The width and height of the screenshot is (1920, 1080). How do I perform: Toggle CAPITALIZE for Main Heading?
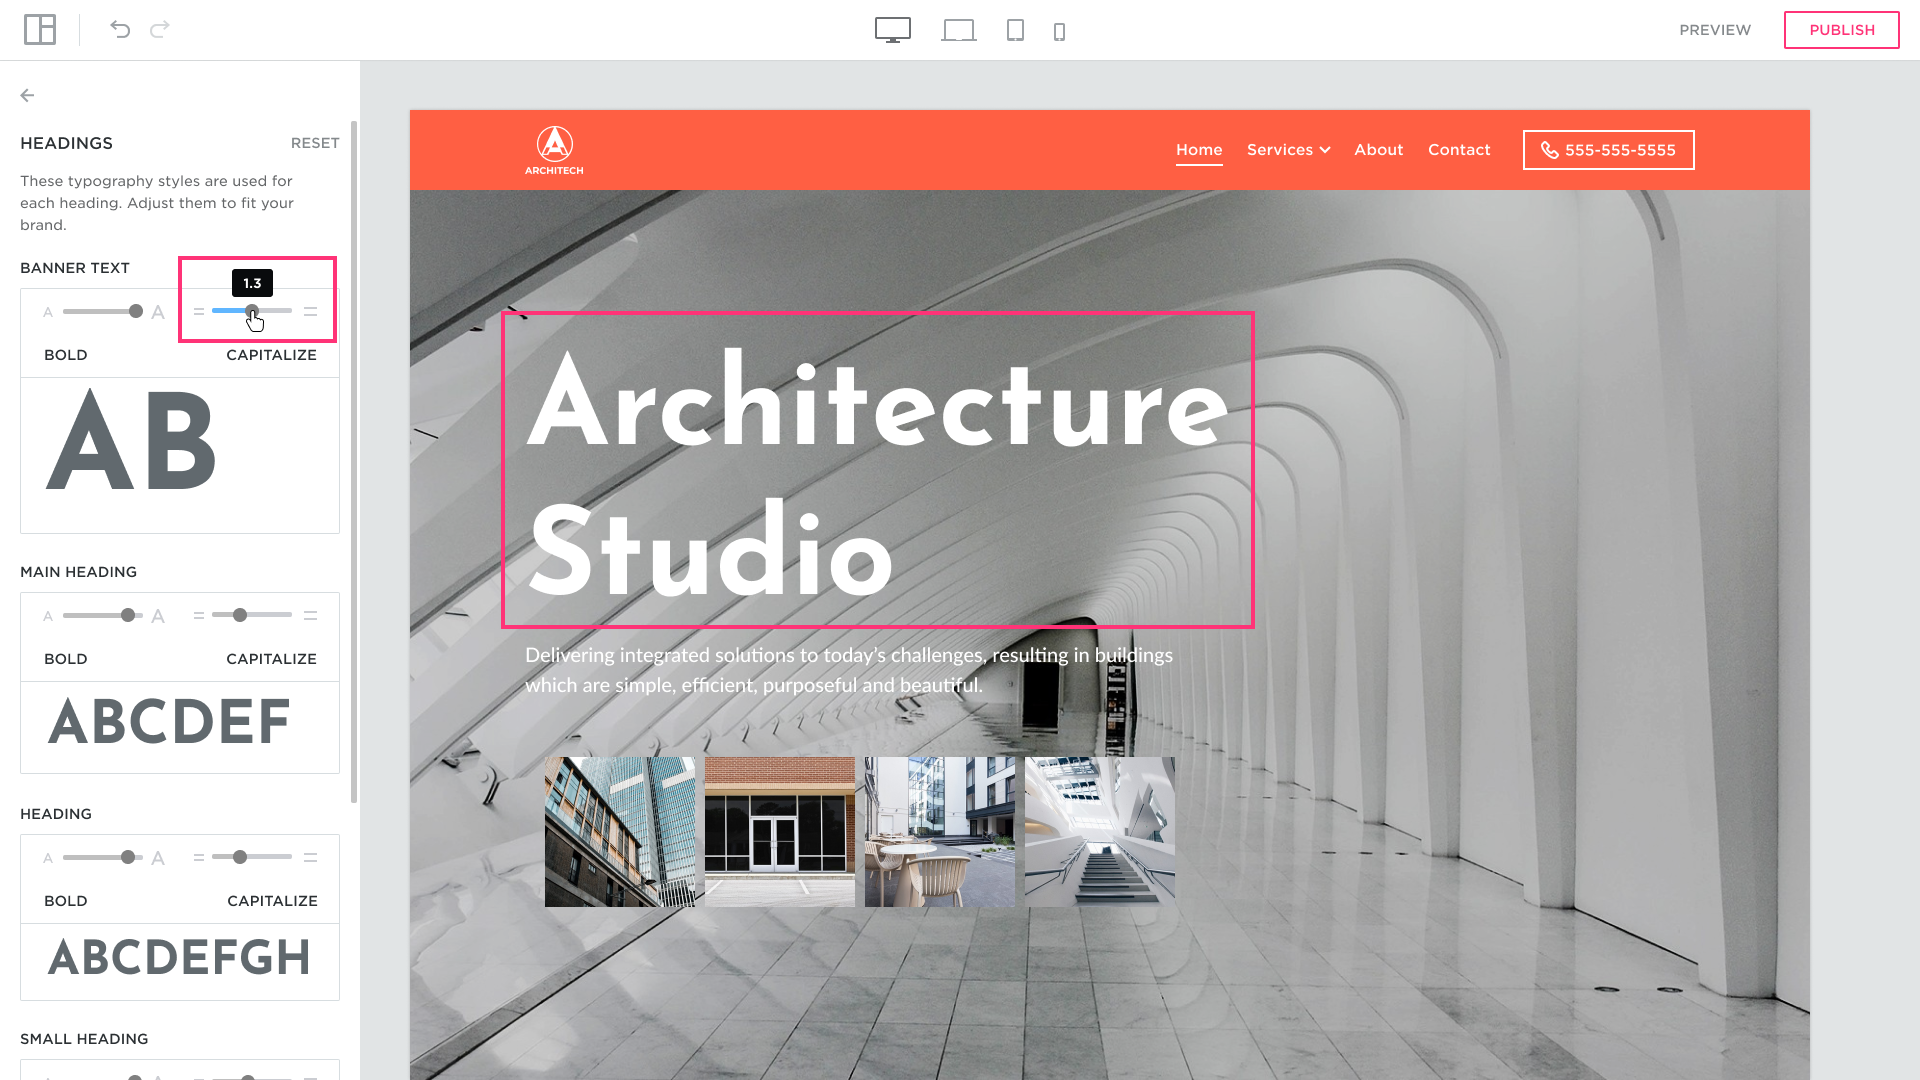pos(271,659)
